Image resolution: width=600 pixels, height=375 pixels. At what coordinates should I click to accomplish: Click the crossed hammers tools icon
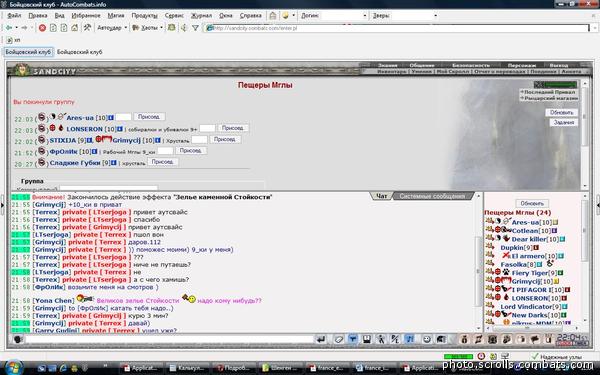[88, 28]
